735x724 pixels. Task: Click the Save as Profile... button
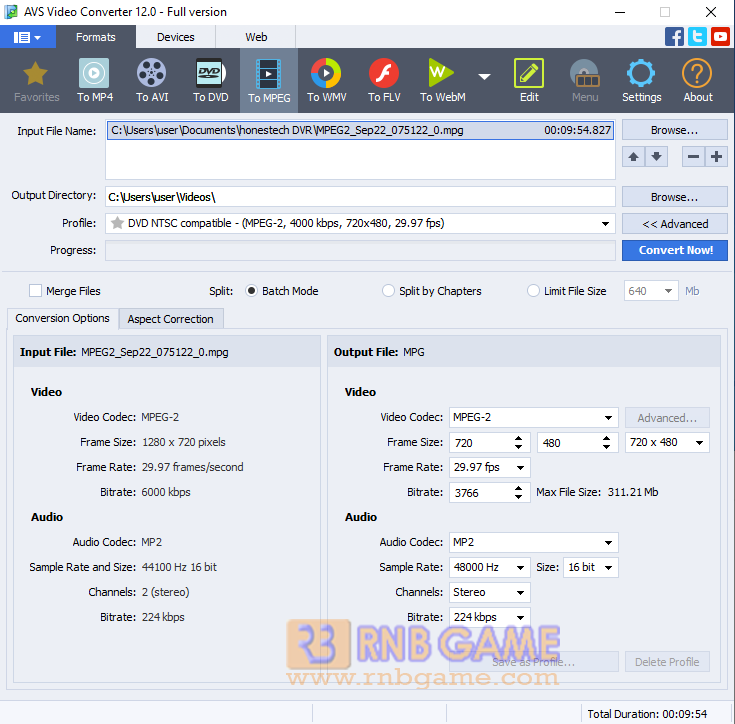pyautogui.click(x=533, y=662)
